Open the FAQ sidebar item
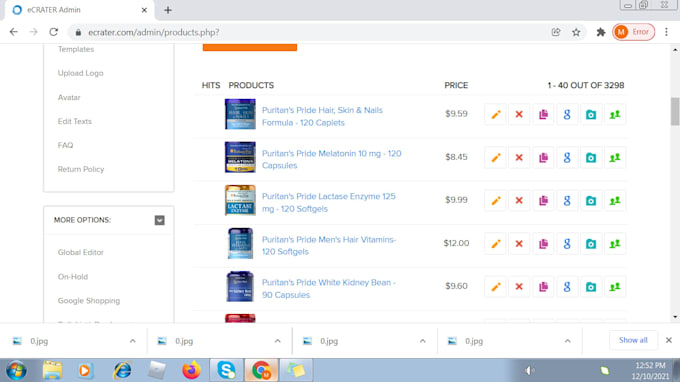The height and width of the screenshot is (382, 680). click(65, 145)
